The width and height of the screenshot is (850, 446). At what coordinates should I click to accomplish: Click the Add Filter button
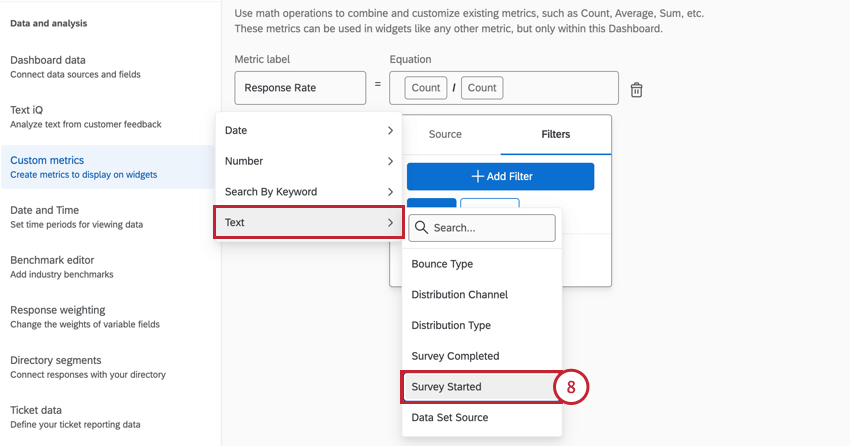500,176
